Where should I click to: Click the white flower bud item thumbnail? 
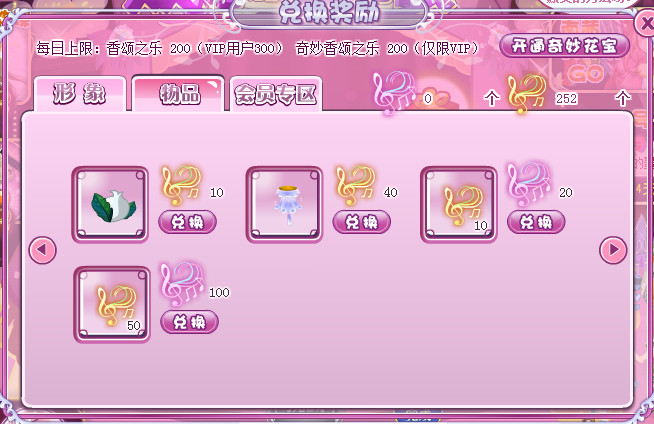coord(110,204)
